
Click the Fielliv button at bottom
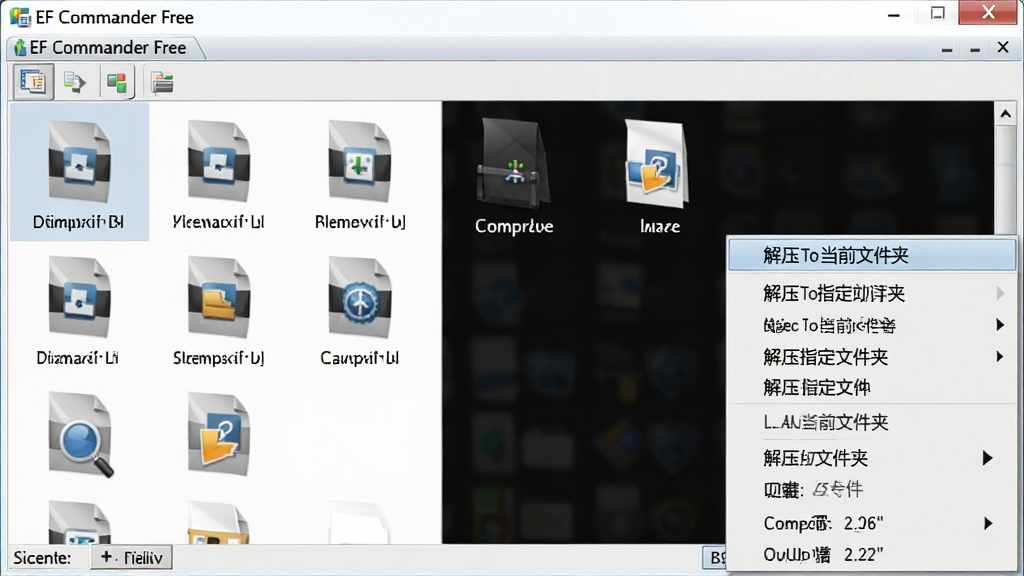point(131,558)
